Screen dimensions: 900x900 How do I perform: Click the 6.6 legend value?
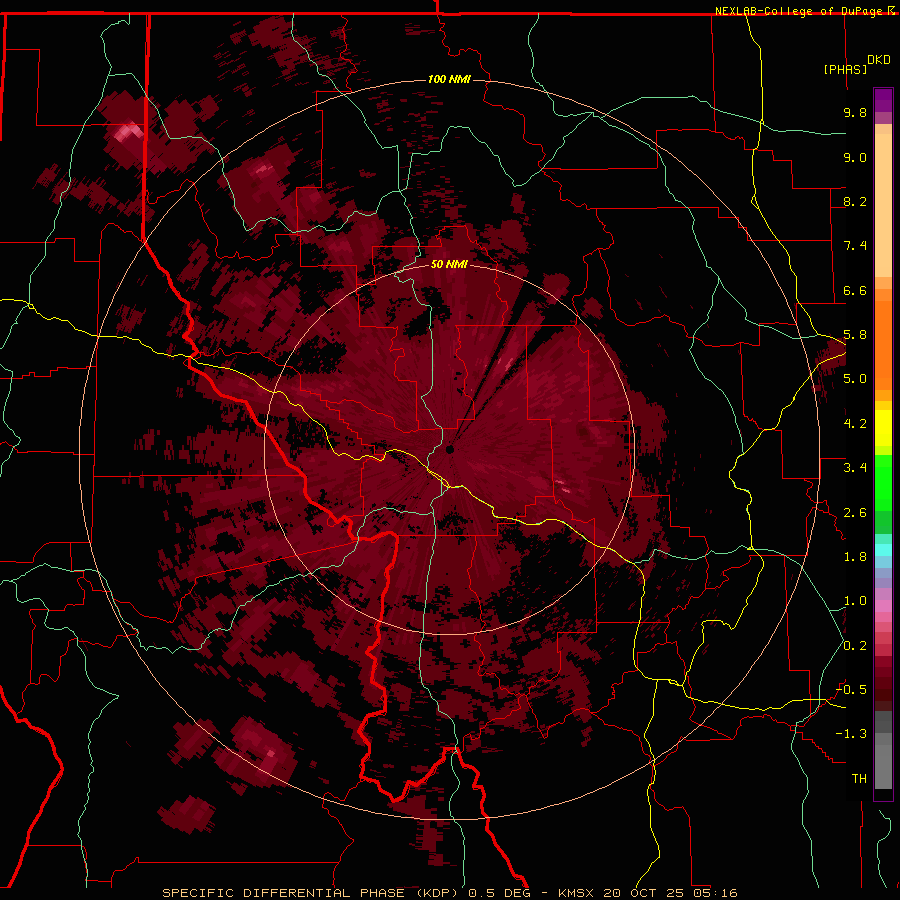855,290
